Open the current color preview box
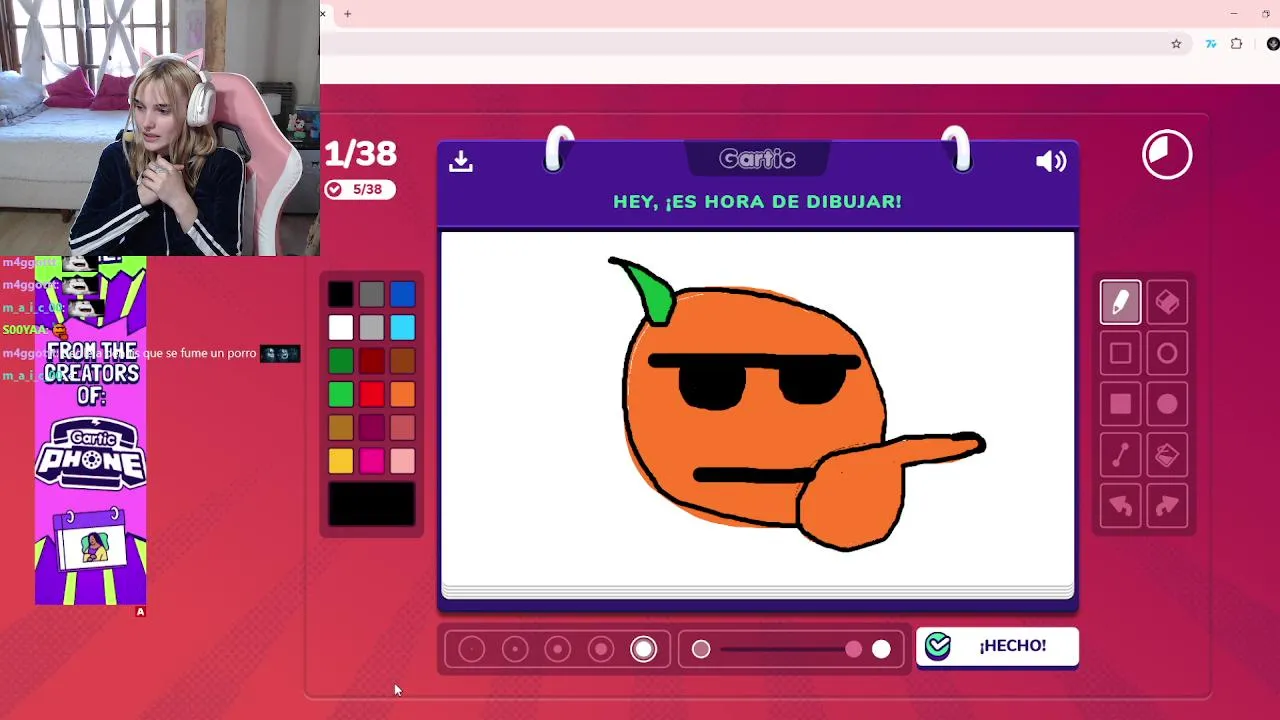 (372, 504)
